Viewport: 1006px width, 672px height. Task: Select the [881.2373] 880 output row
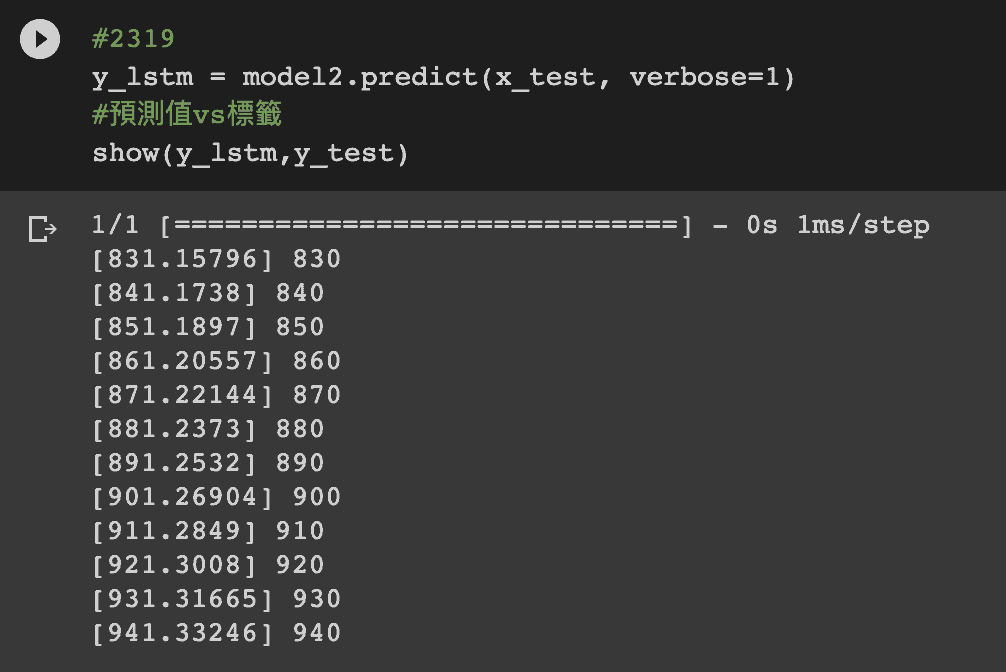click(208, 429)
